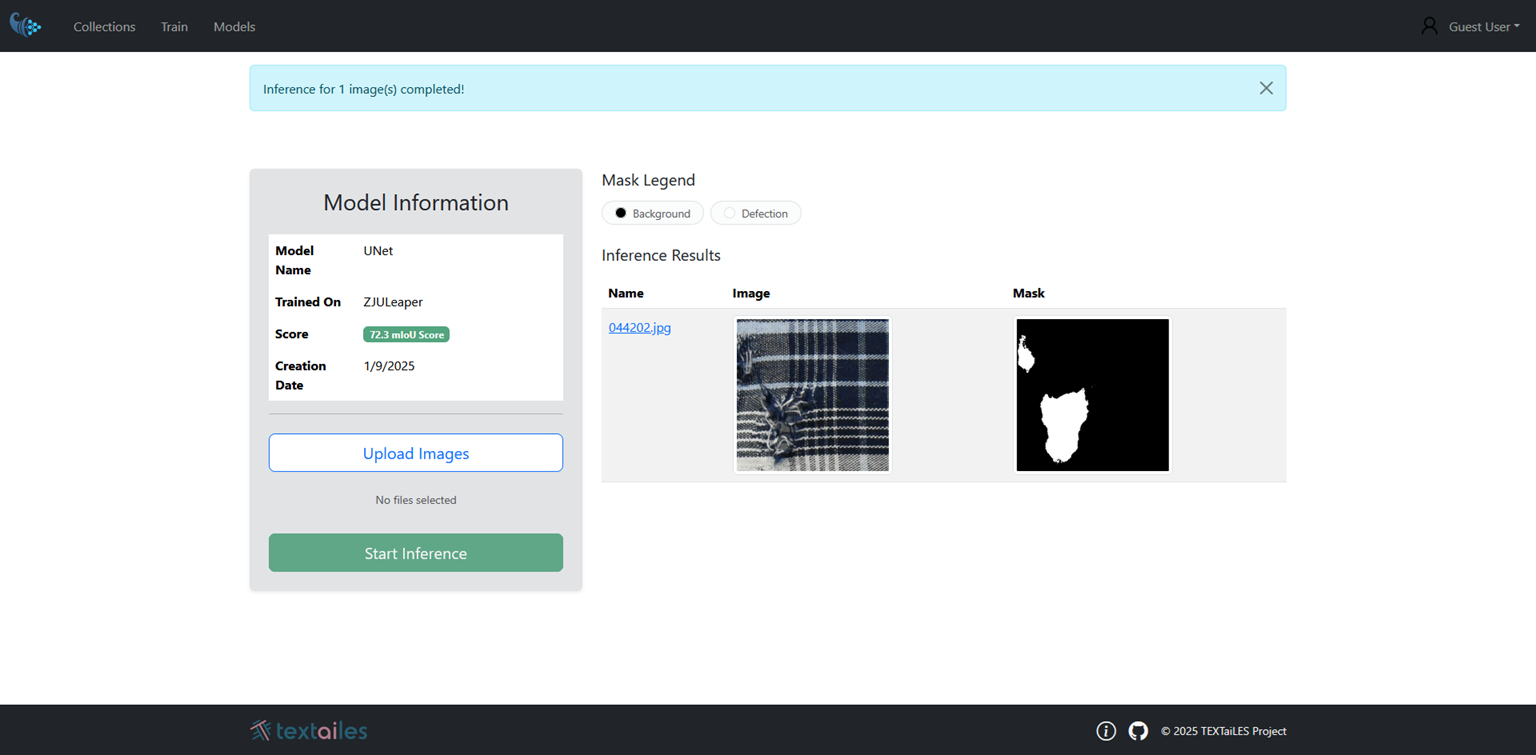Viewport: 1536px width, 755px height.
Task: Open the GitHub icon in footer
Action: 1138,731
